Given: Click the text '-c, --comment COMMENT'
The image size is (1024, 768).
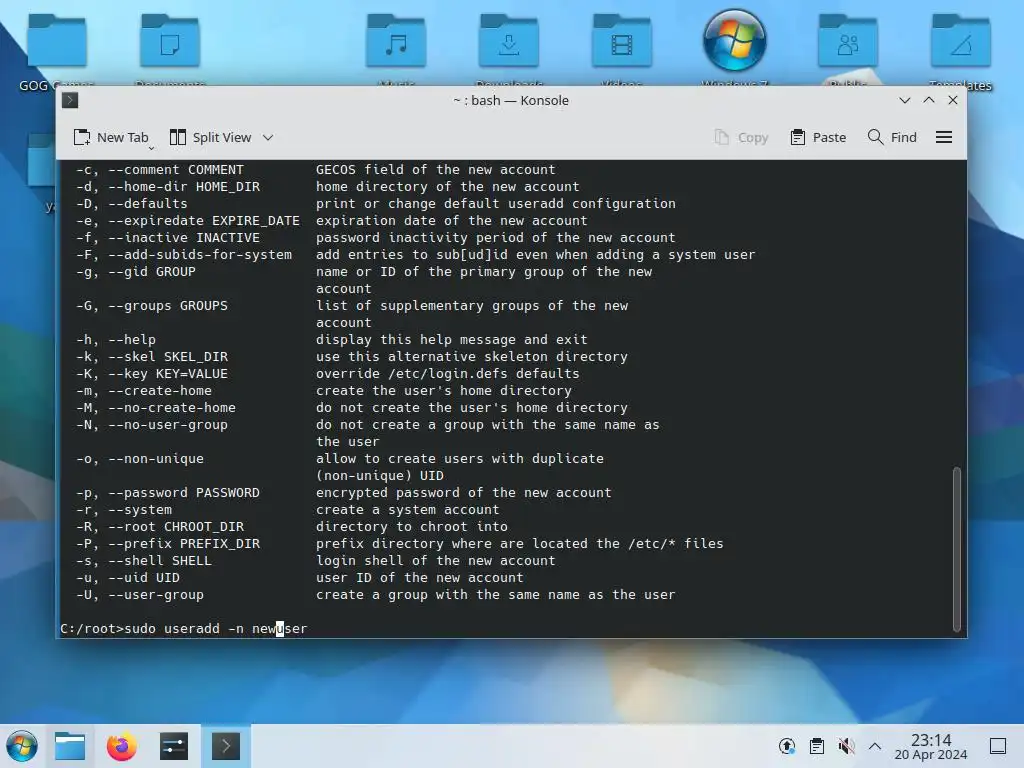Looking at the screenshot, I should point(159,170).
